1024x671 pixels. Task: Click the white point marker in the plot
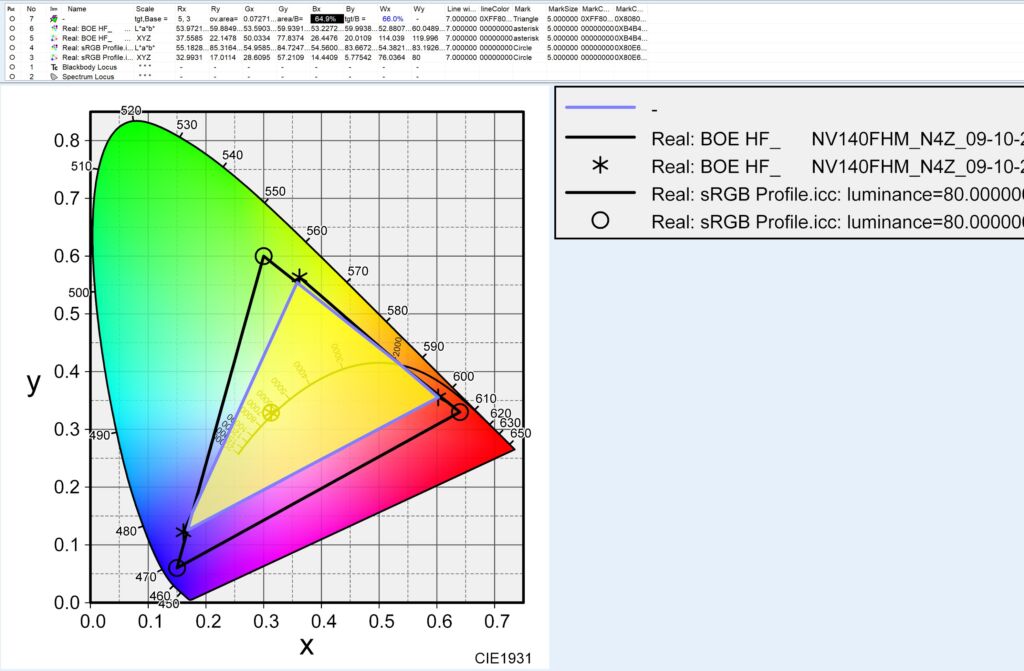tap(271, 413)
